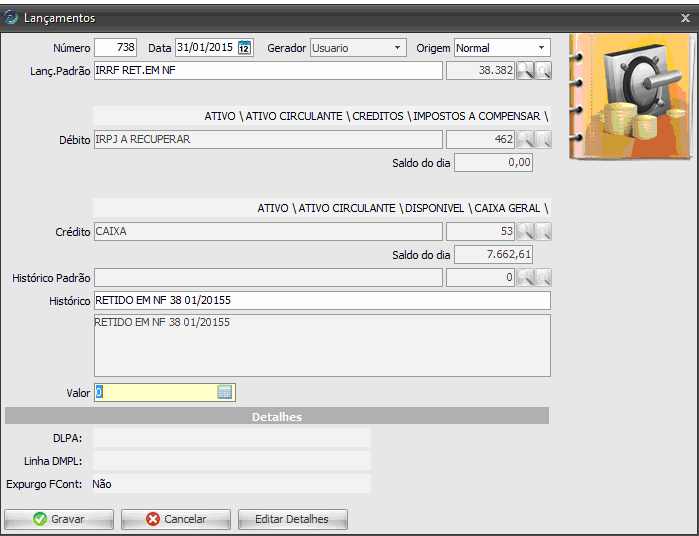Viewport: 699px width, 536px height.
Task: Close the Lançamentos window
Action: (x=685, y=18)
